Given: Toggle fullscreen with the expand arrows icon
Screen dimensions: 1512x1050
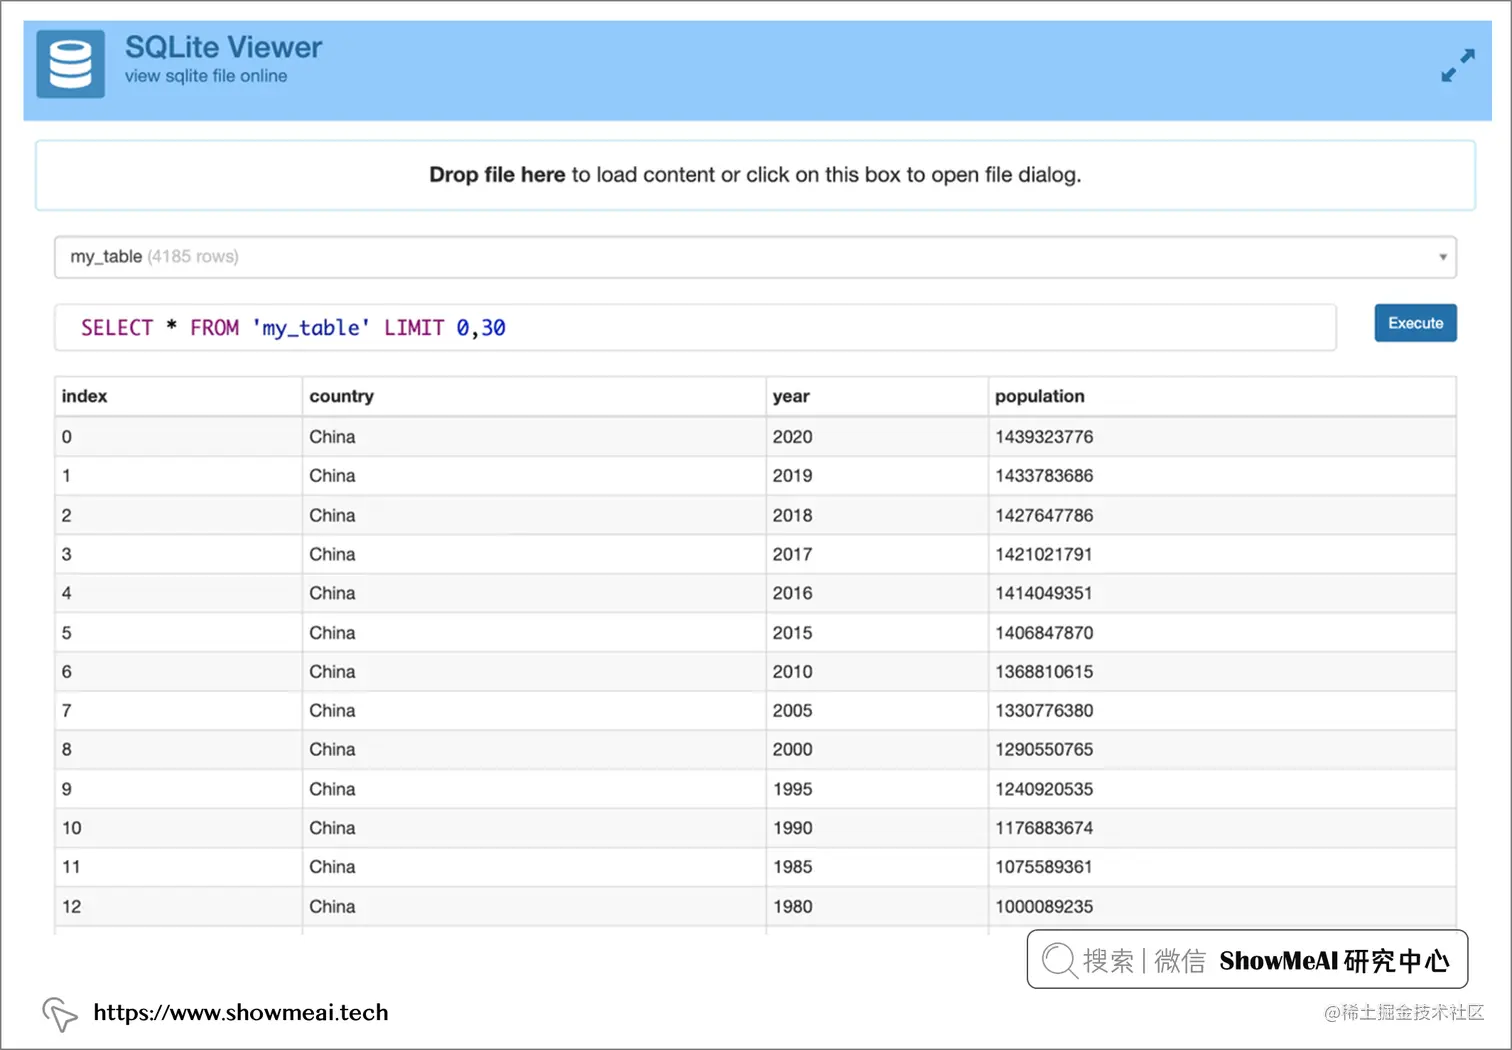Looking at the screenshot, I should point(1457,65).
